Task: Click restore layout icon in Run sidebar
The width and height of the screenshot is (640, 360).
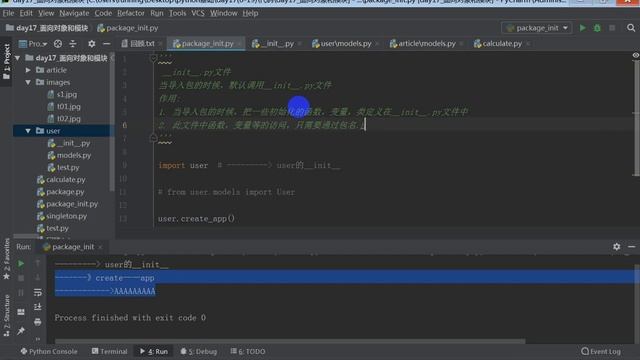Action: click(x=21, y=312)
